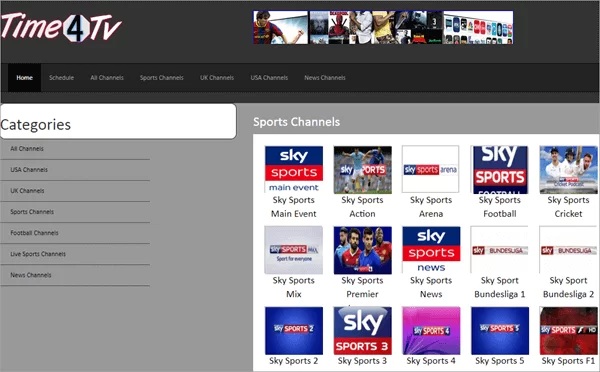
Task: Click the header banner advertisement image
Action: [383, 27]
